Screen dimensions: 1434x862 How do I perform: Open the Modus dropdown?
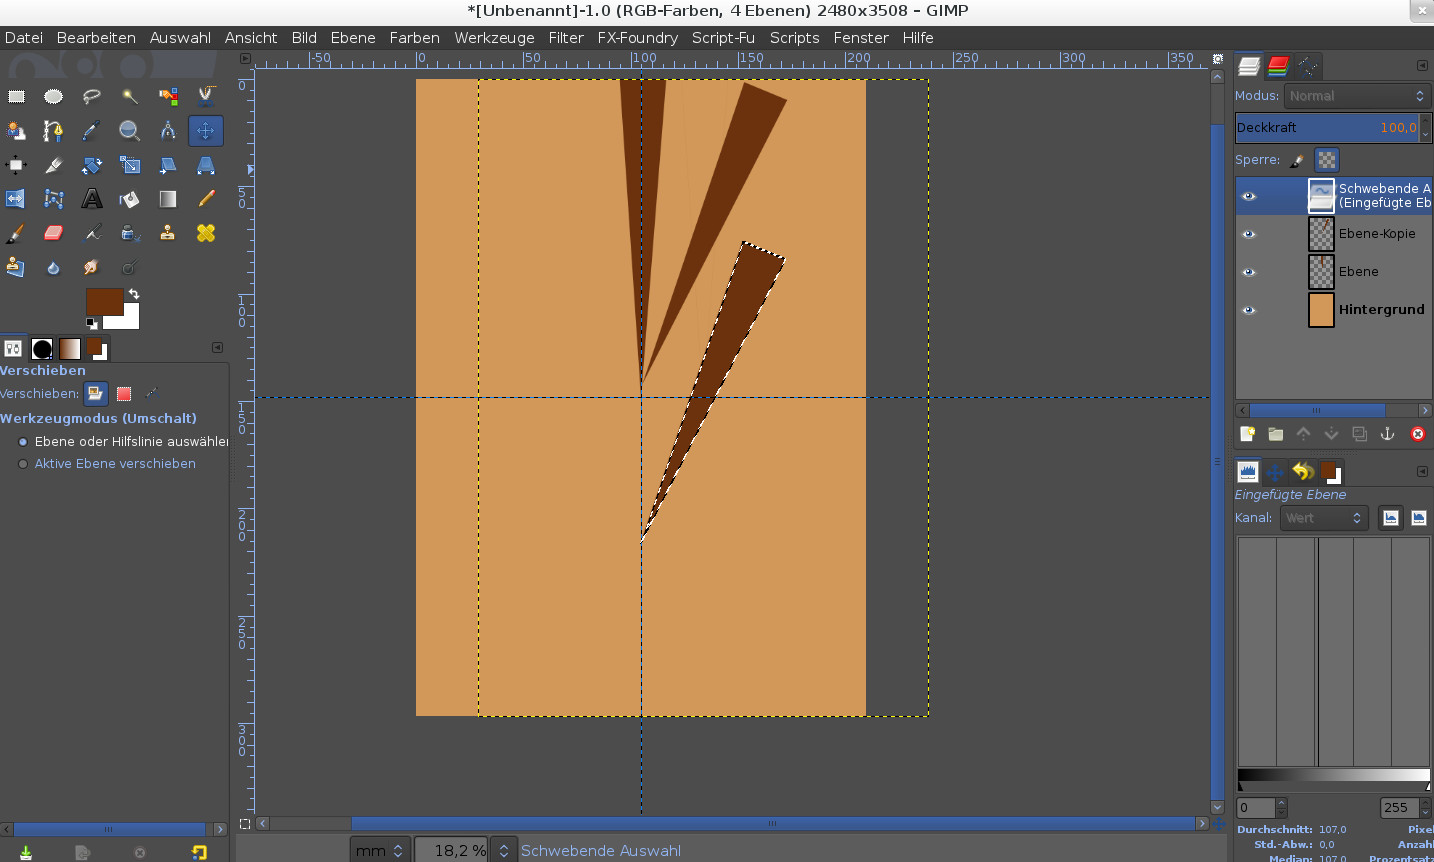coord(1356,96)
